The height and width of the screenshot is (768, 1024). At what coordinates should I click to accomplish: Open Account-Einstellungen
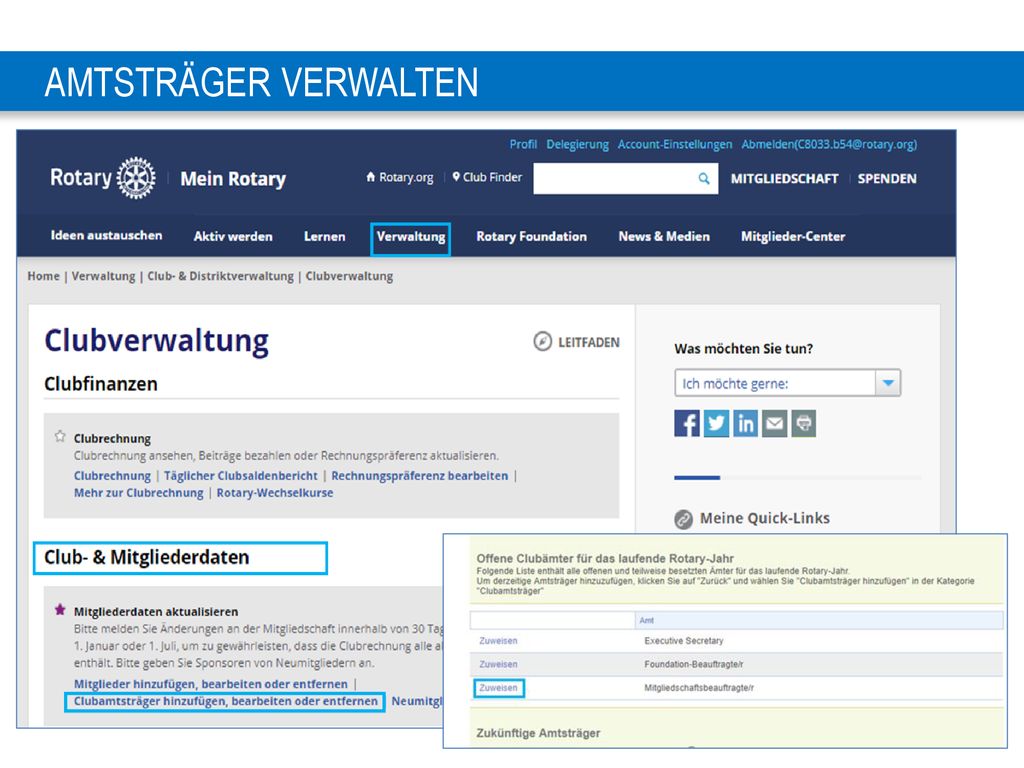[x=675, y=144]
